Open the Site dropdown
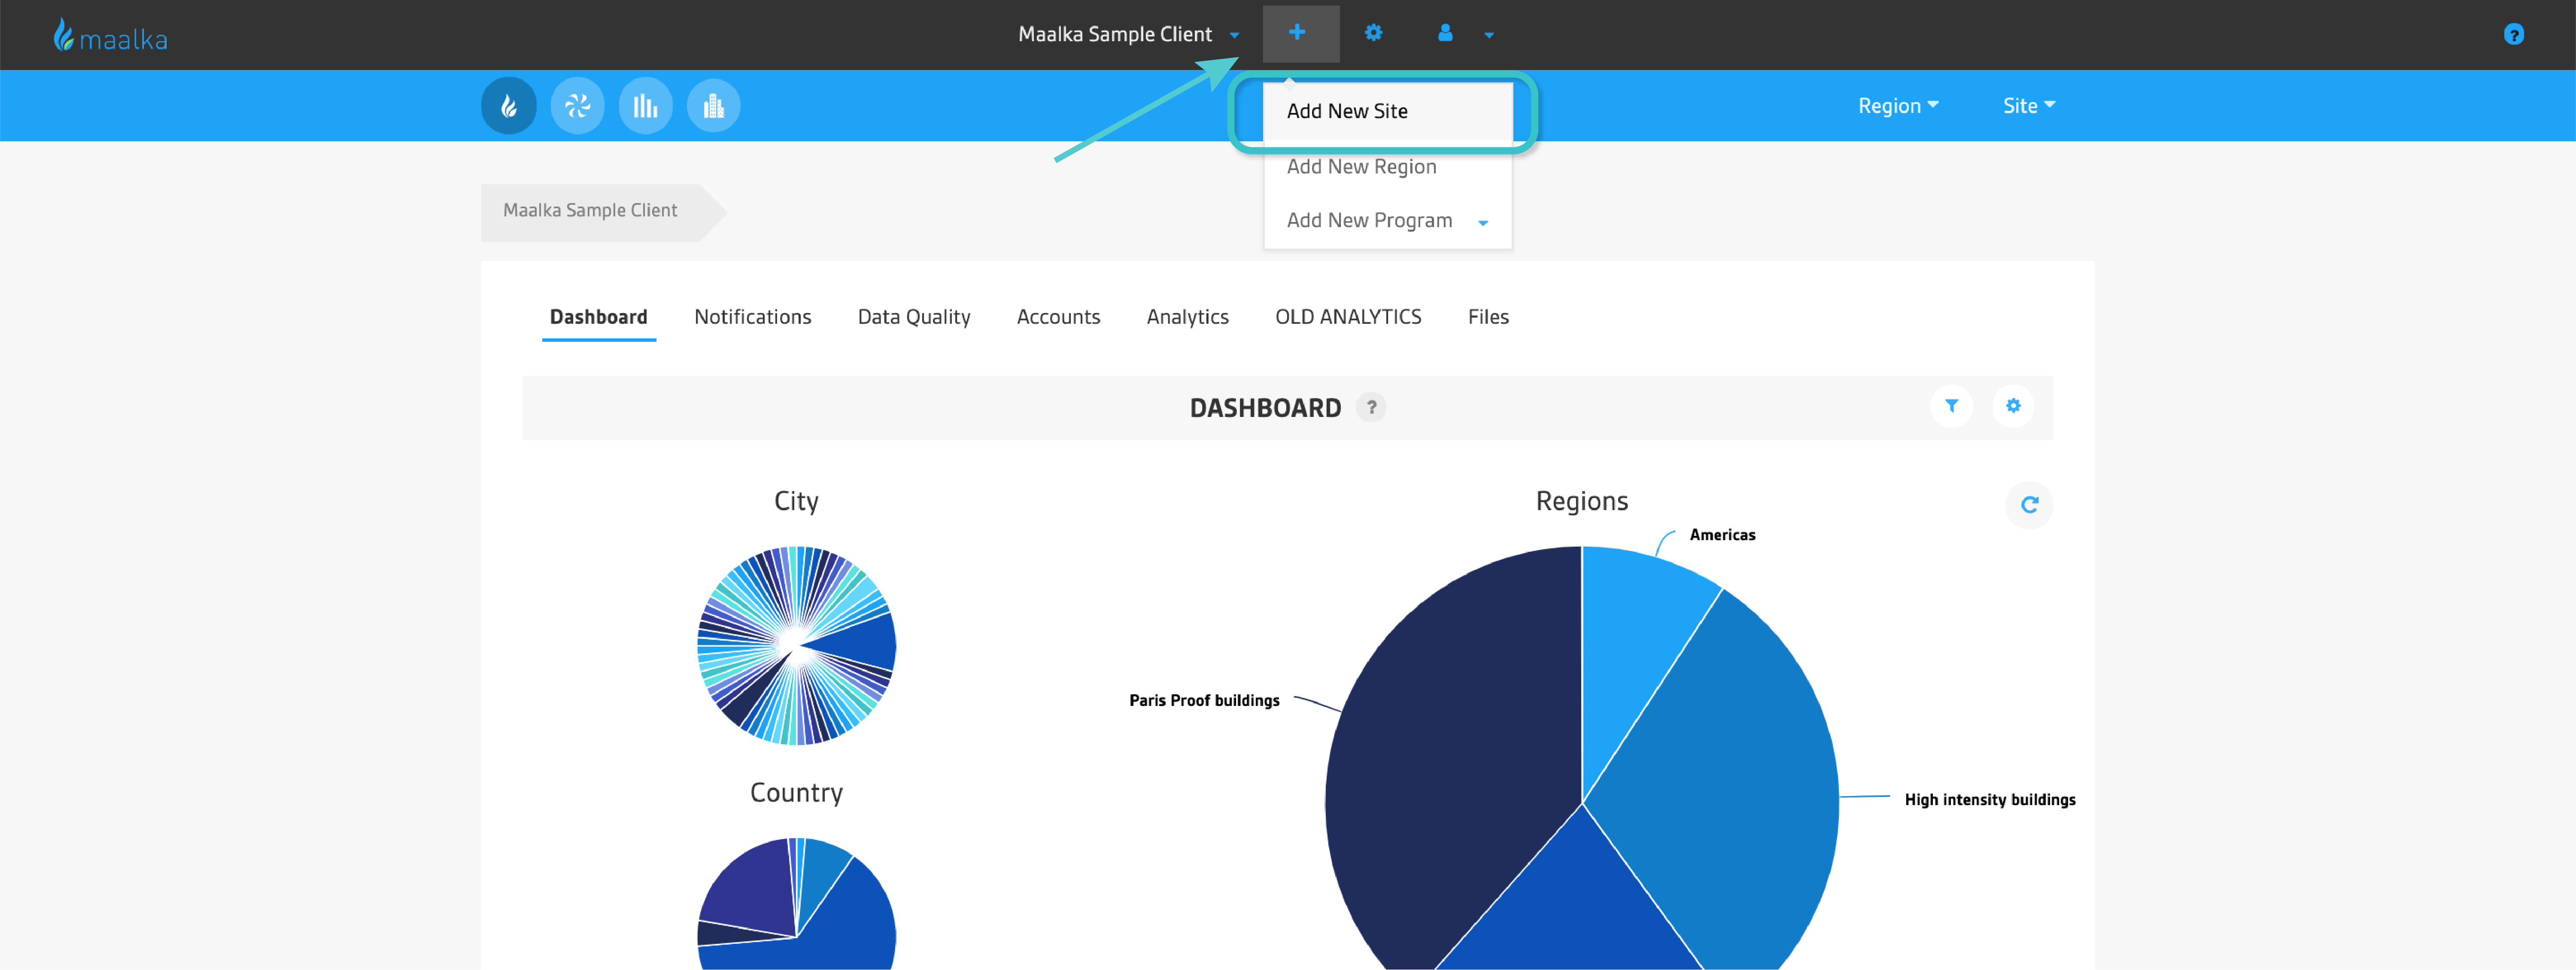2576x970 pixels. click(2028, 106)
